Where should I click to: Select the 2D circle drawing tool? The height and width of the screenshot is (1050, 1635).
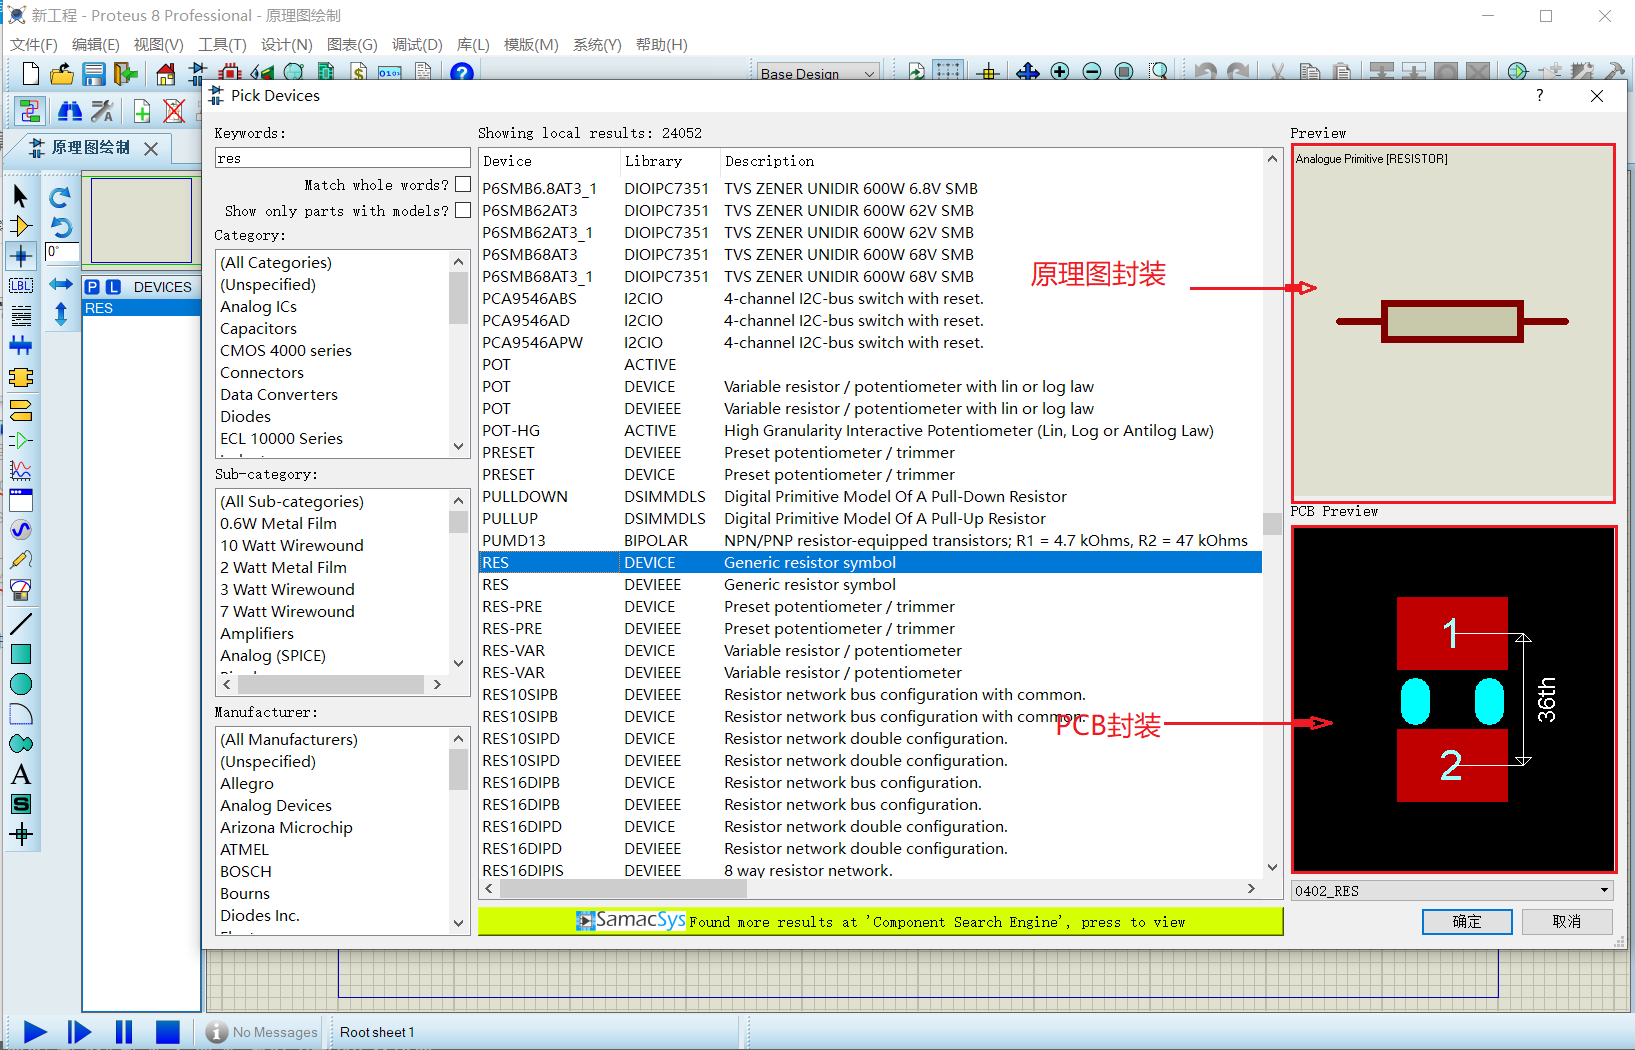pos(20,684)
